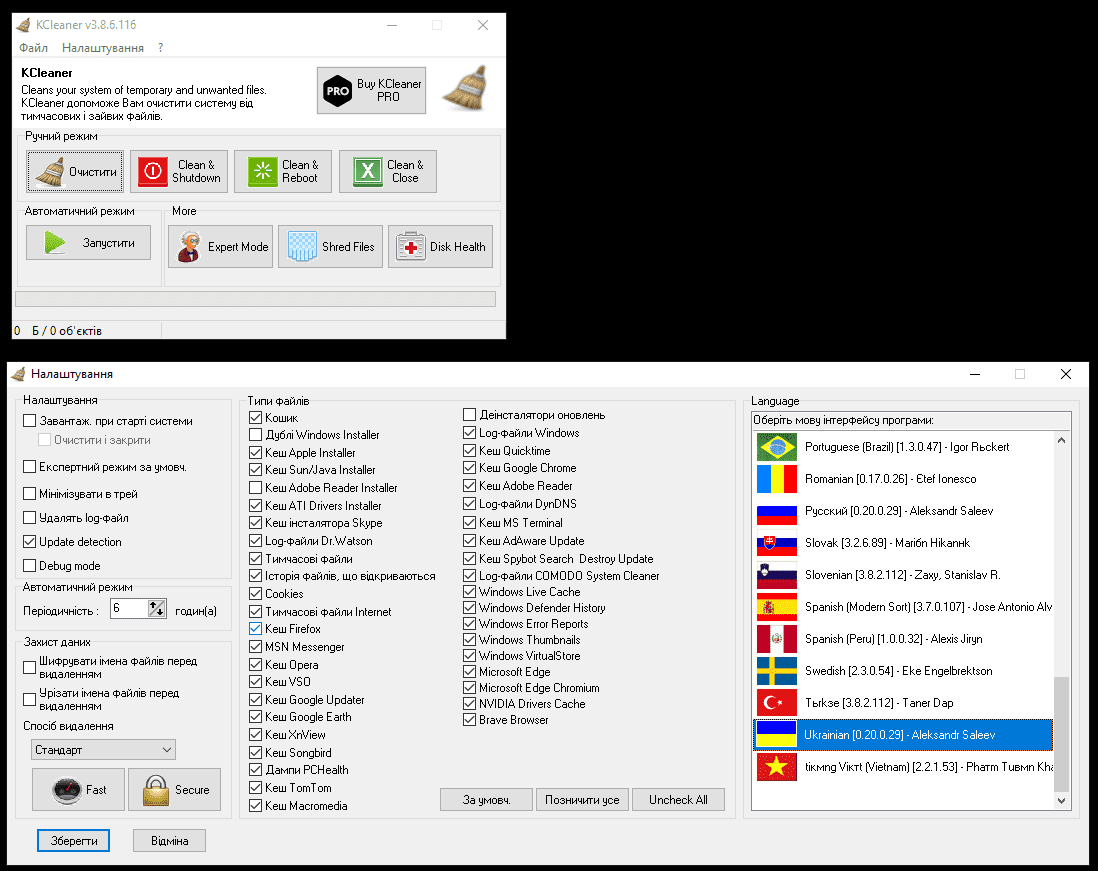The height and width of the screenshot is (871, 1098).
Task: Open Disk Health tool
Action: click(x=440, y=246)
